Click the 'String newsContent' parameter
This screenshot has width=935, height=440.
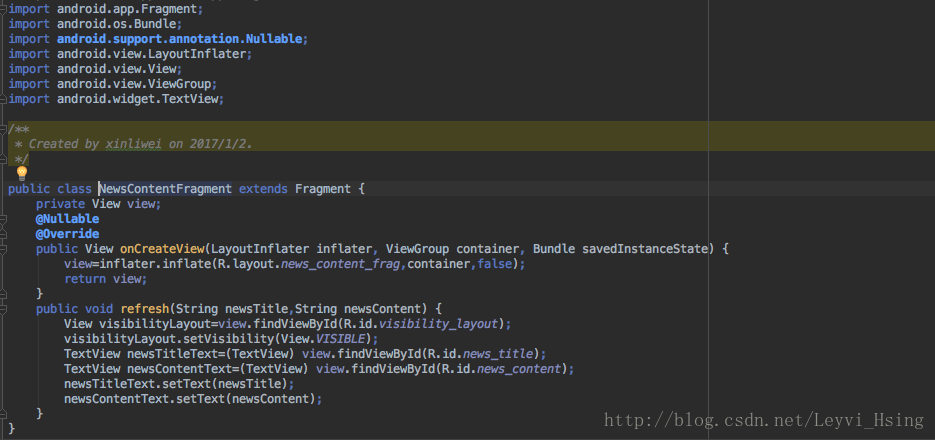[358, 309]
